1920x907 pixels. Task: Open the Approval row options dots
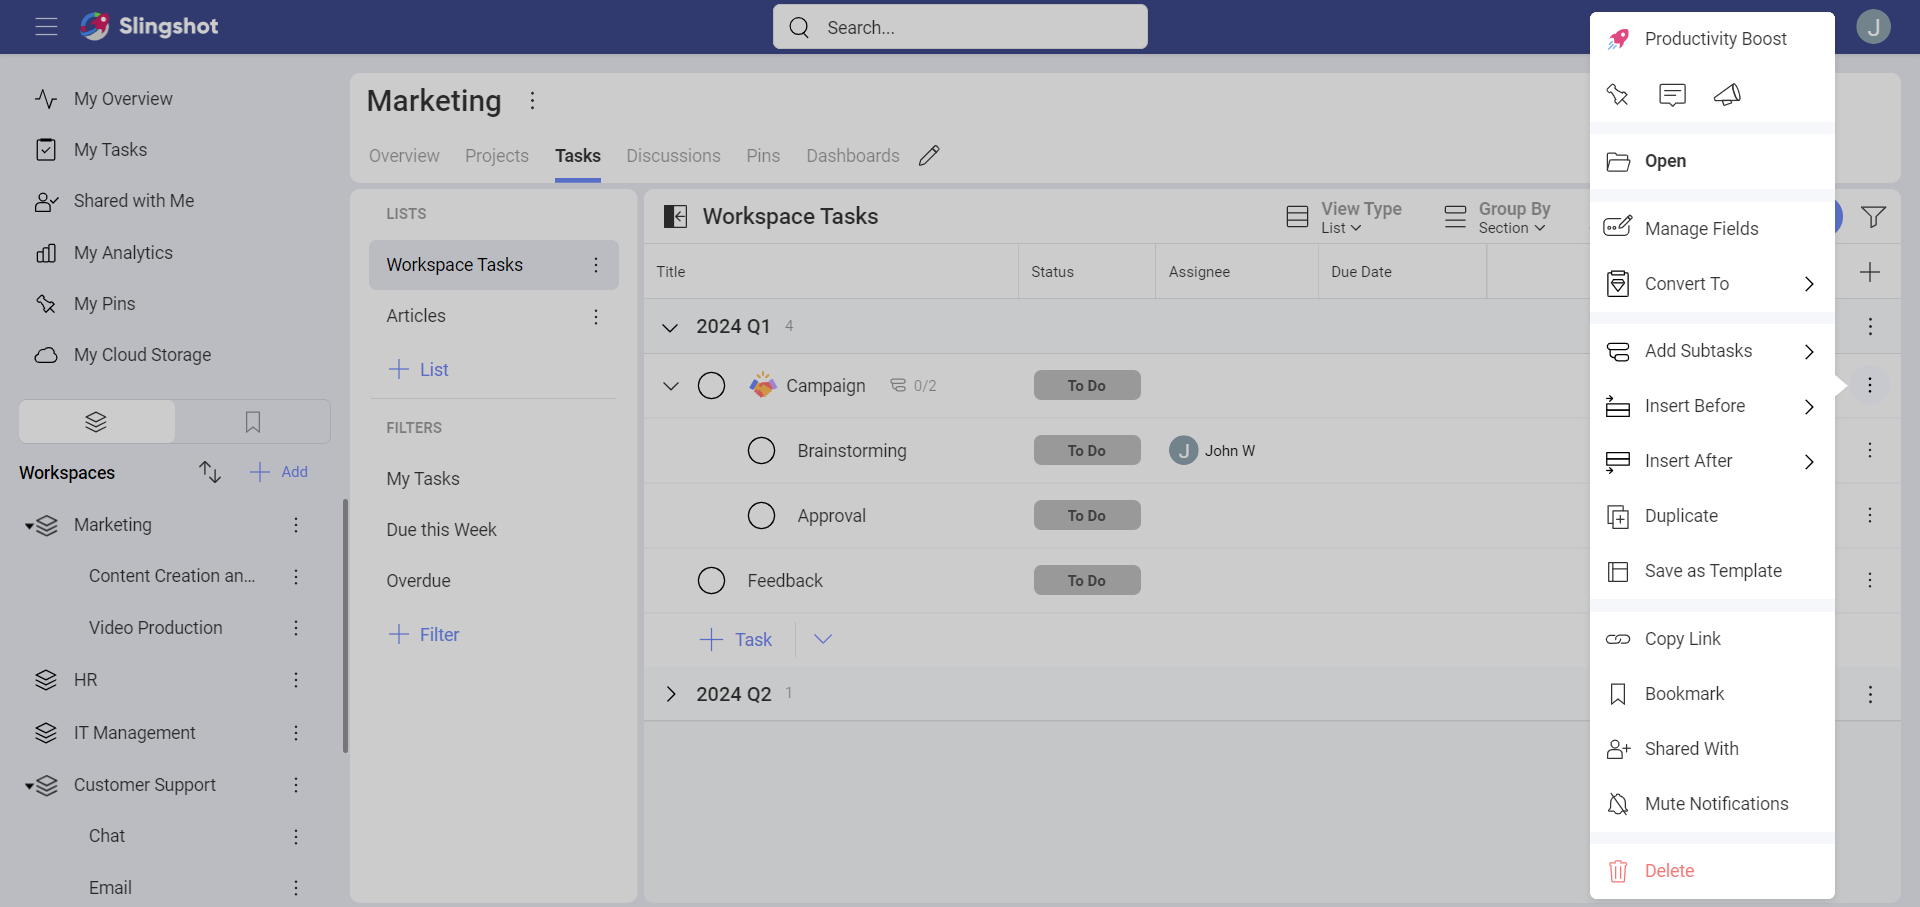(x=1870, y=515)
